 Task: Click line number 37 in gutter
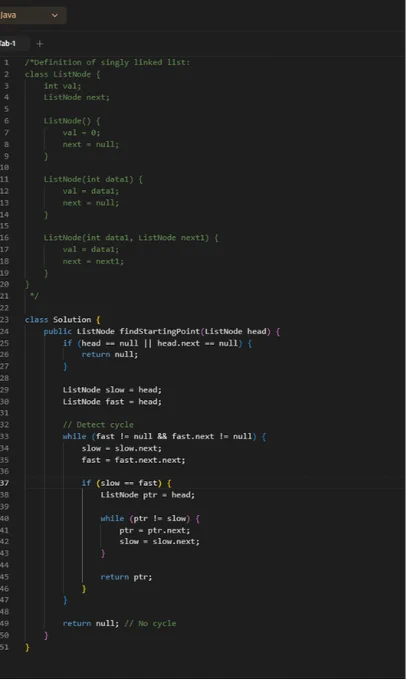coord(5,483)
